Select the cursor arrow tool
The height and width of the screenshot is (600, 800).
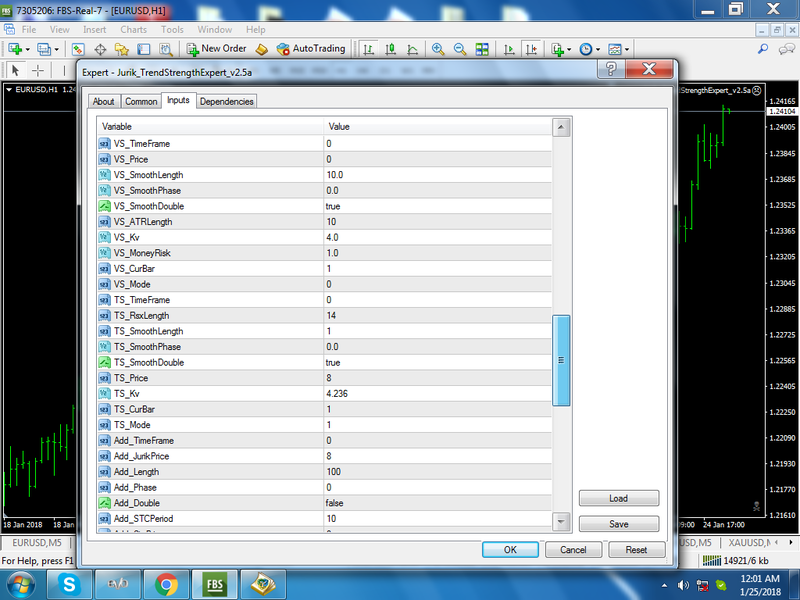tap(15, 70)
